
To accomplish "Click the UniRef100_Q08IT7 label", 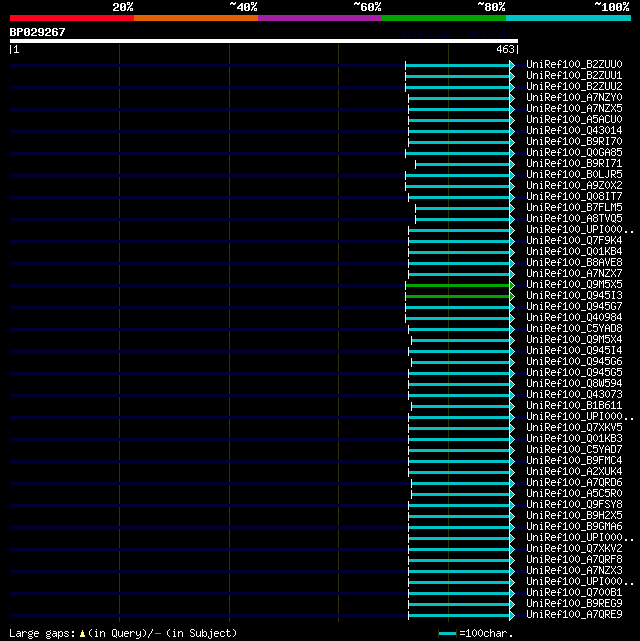I will [x=574, y=197].
